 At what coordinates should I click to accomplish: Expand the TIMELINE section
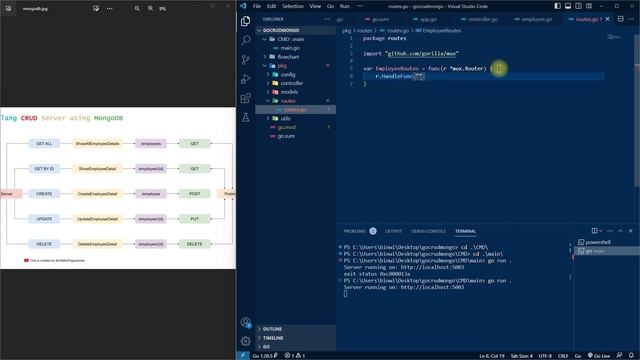[296, 338]
